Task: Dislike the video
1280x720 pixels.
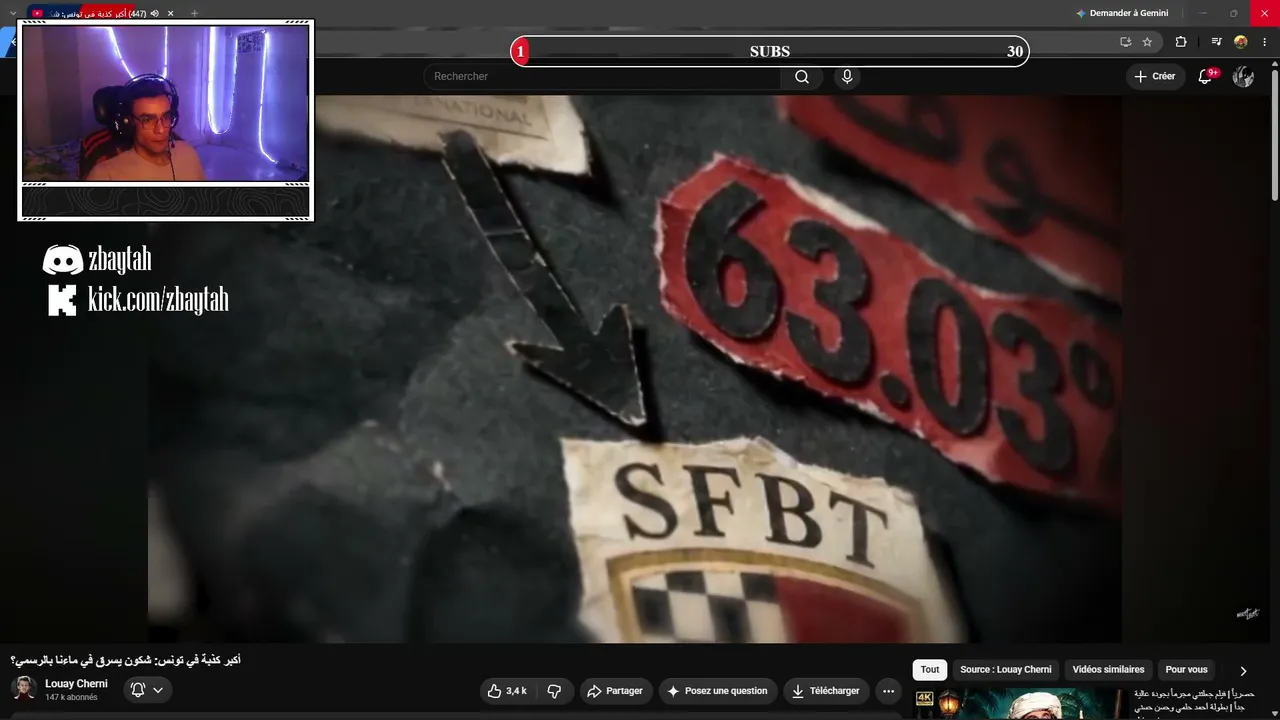Action: click(x=554, y=691)
